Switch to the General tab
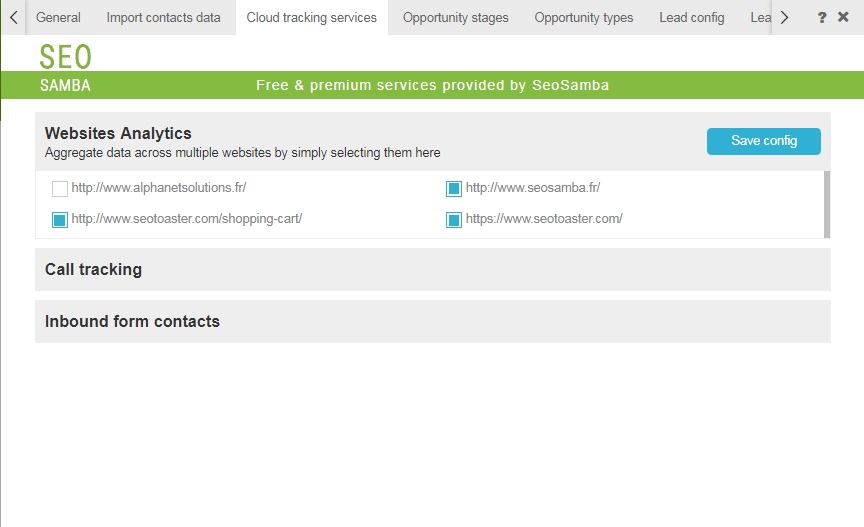This screenshot has width=864, height=527. coord(58,18)
